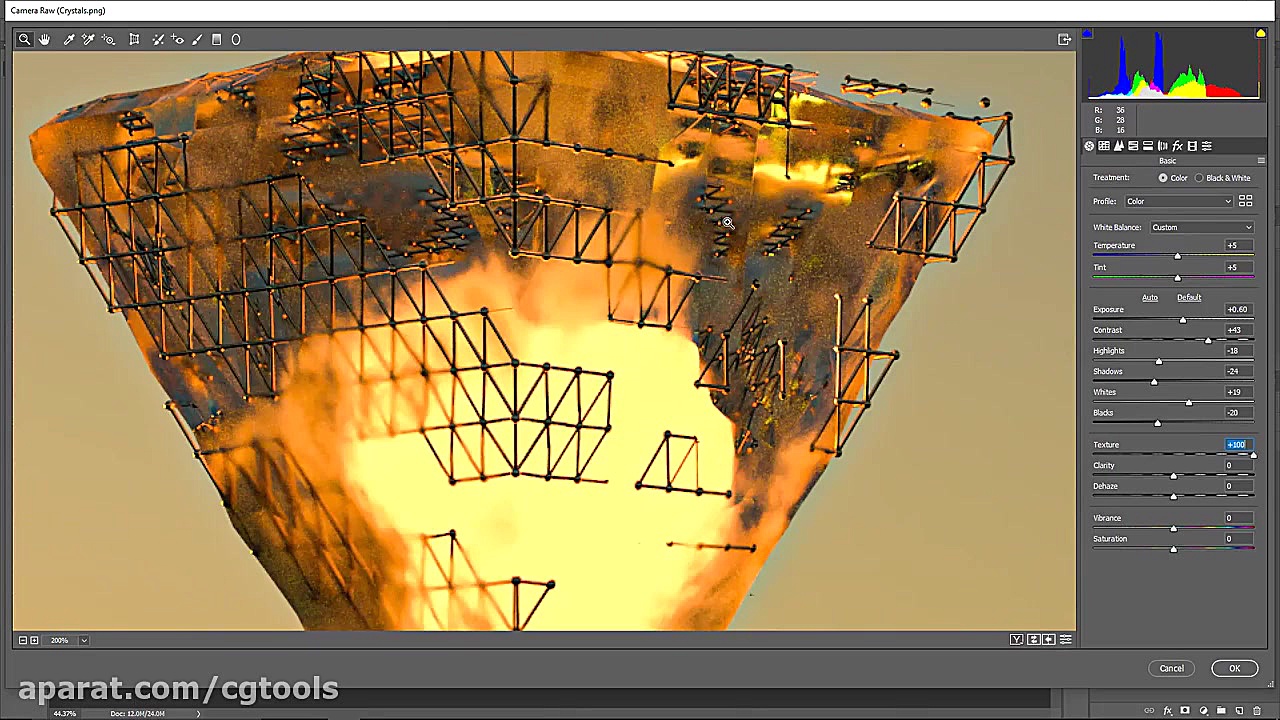This screenshot has width=1280, height=720.
Task: Switch to the Lens Corrections panel tab
Action: pos(1162,146)
